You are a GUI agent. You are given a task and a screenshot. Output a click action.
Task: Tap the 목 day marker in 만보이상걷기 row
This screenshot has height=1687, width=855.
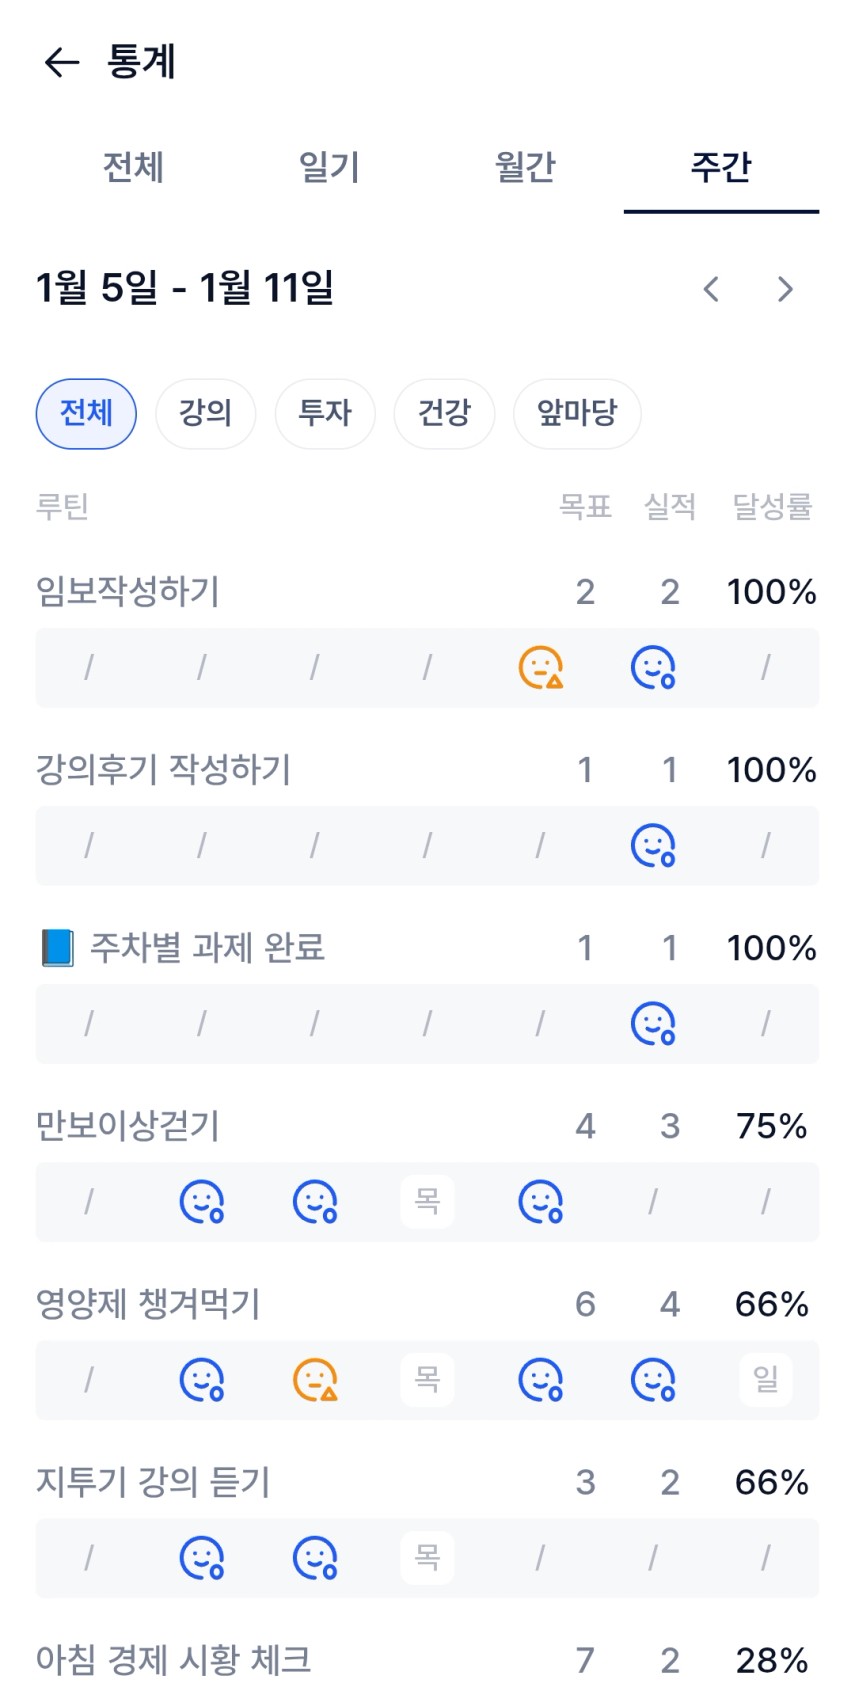coord(427,1201)
